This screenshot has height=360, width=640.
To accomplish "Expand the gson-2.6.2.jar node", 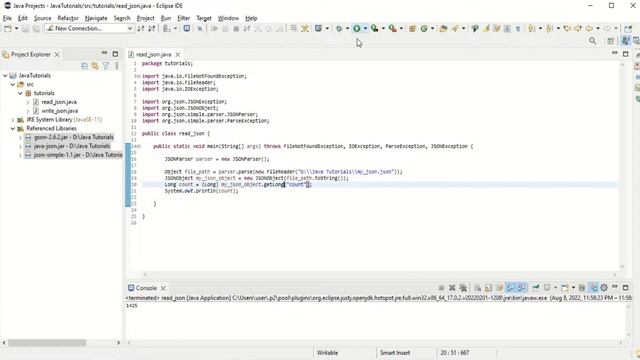I will click(20, 138).
